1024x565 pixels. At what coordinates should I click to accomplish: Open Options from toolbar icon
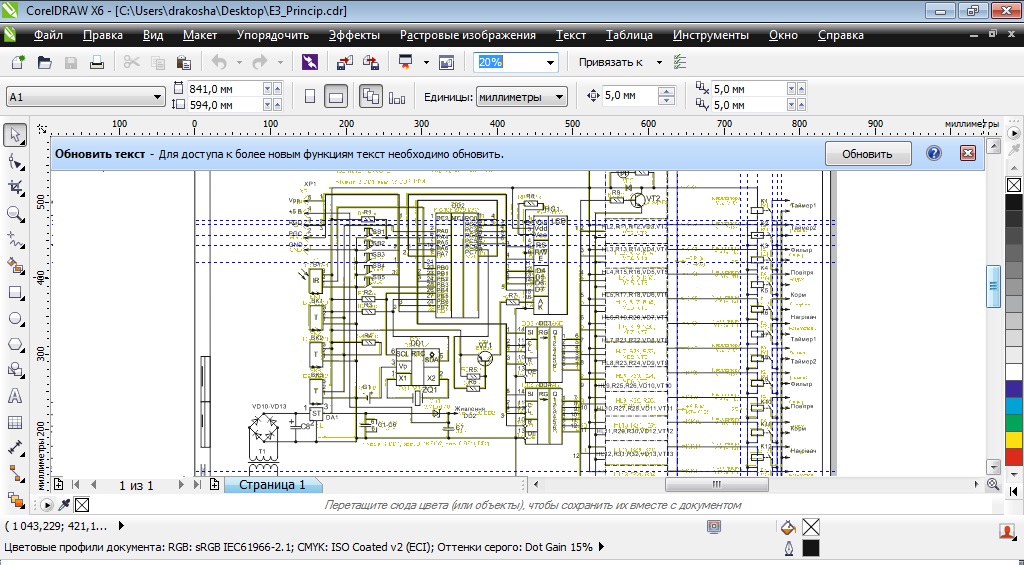click(680, 62)
